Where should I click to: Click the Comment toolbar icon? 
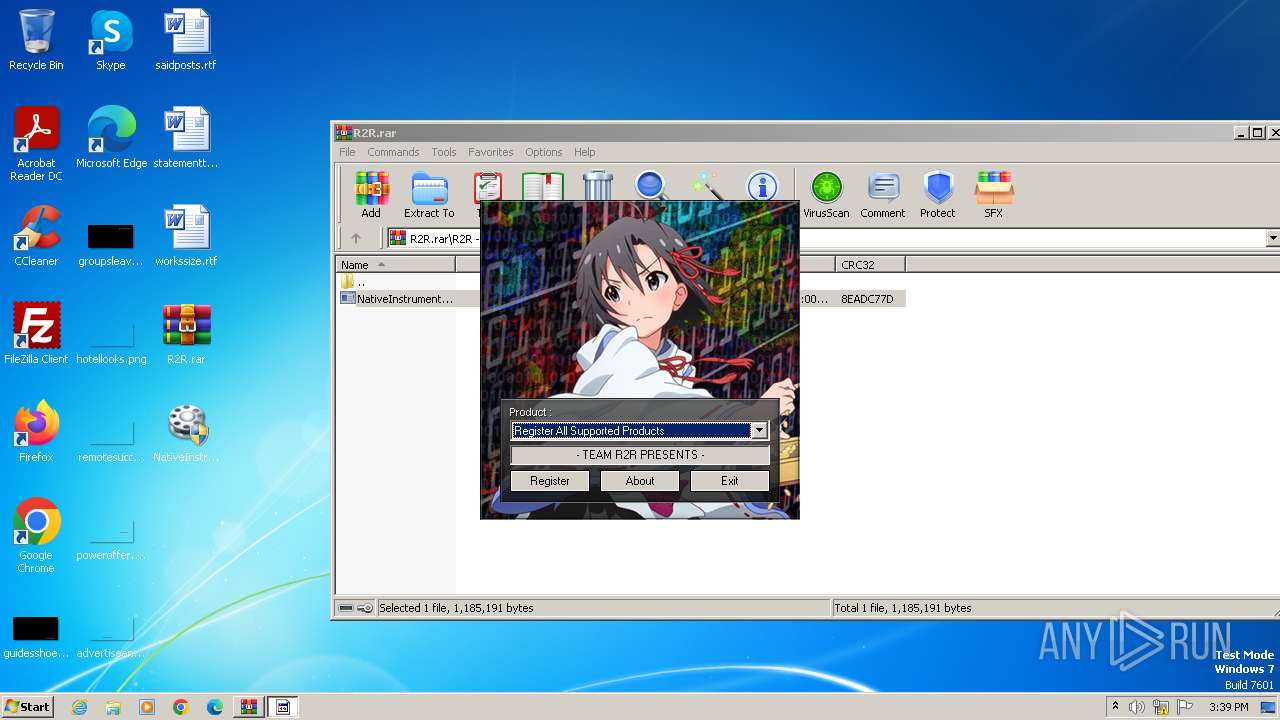pos(882,194)
